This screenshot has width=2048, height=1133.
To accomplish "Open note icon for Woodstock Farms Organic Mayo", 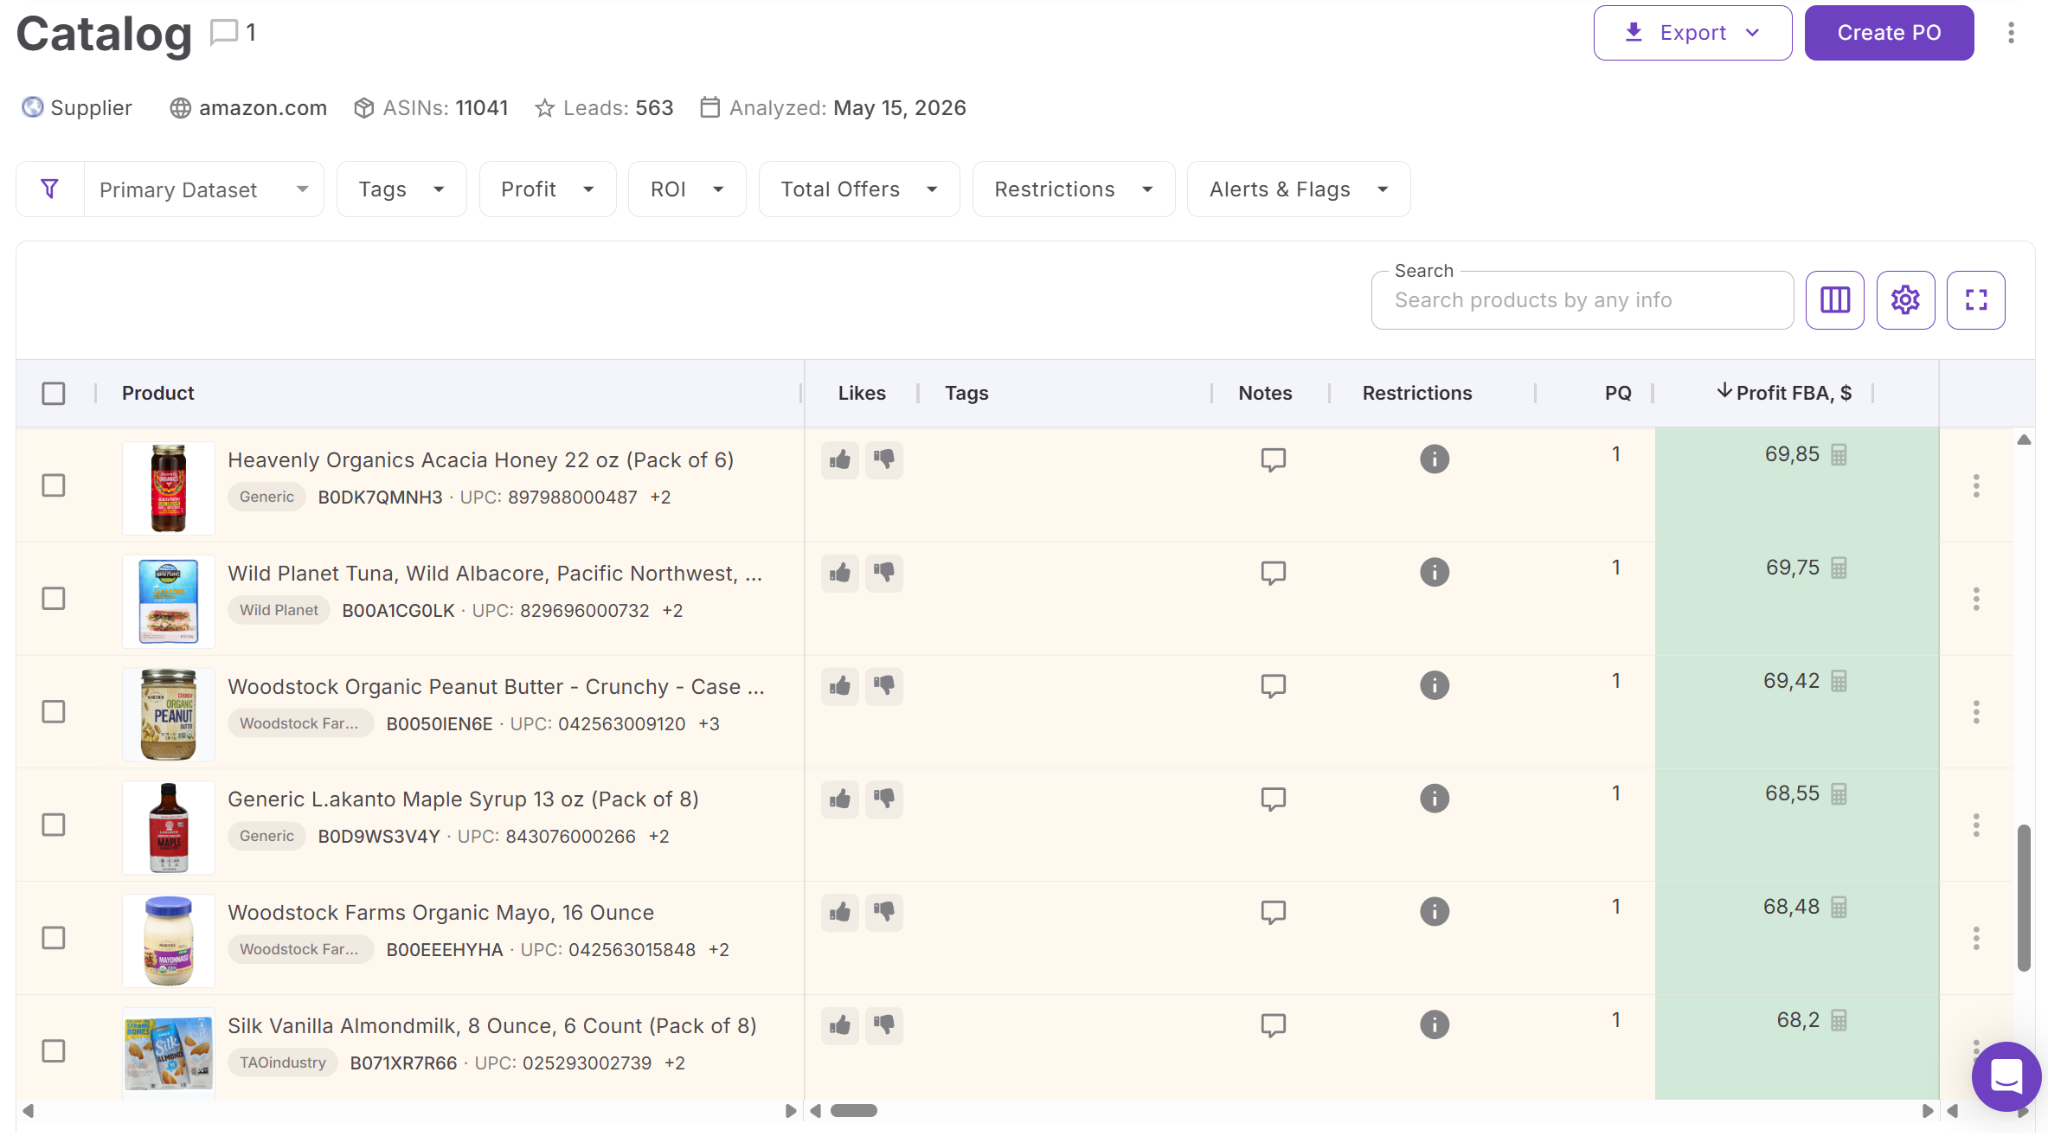I will (1273, 912).
